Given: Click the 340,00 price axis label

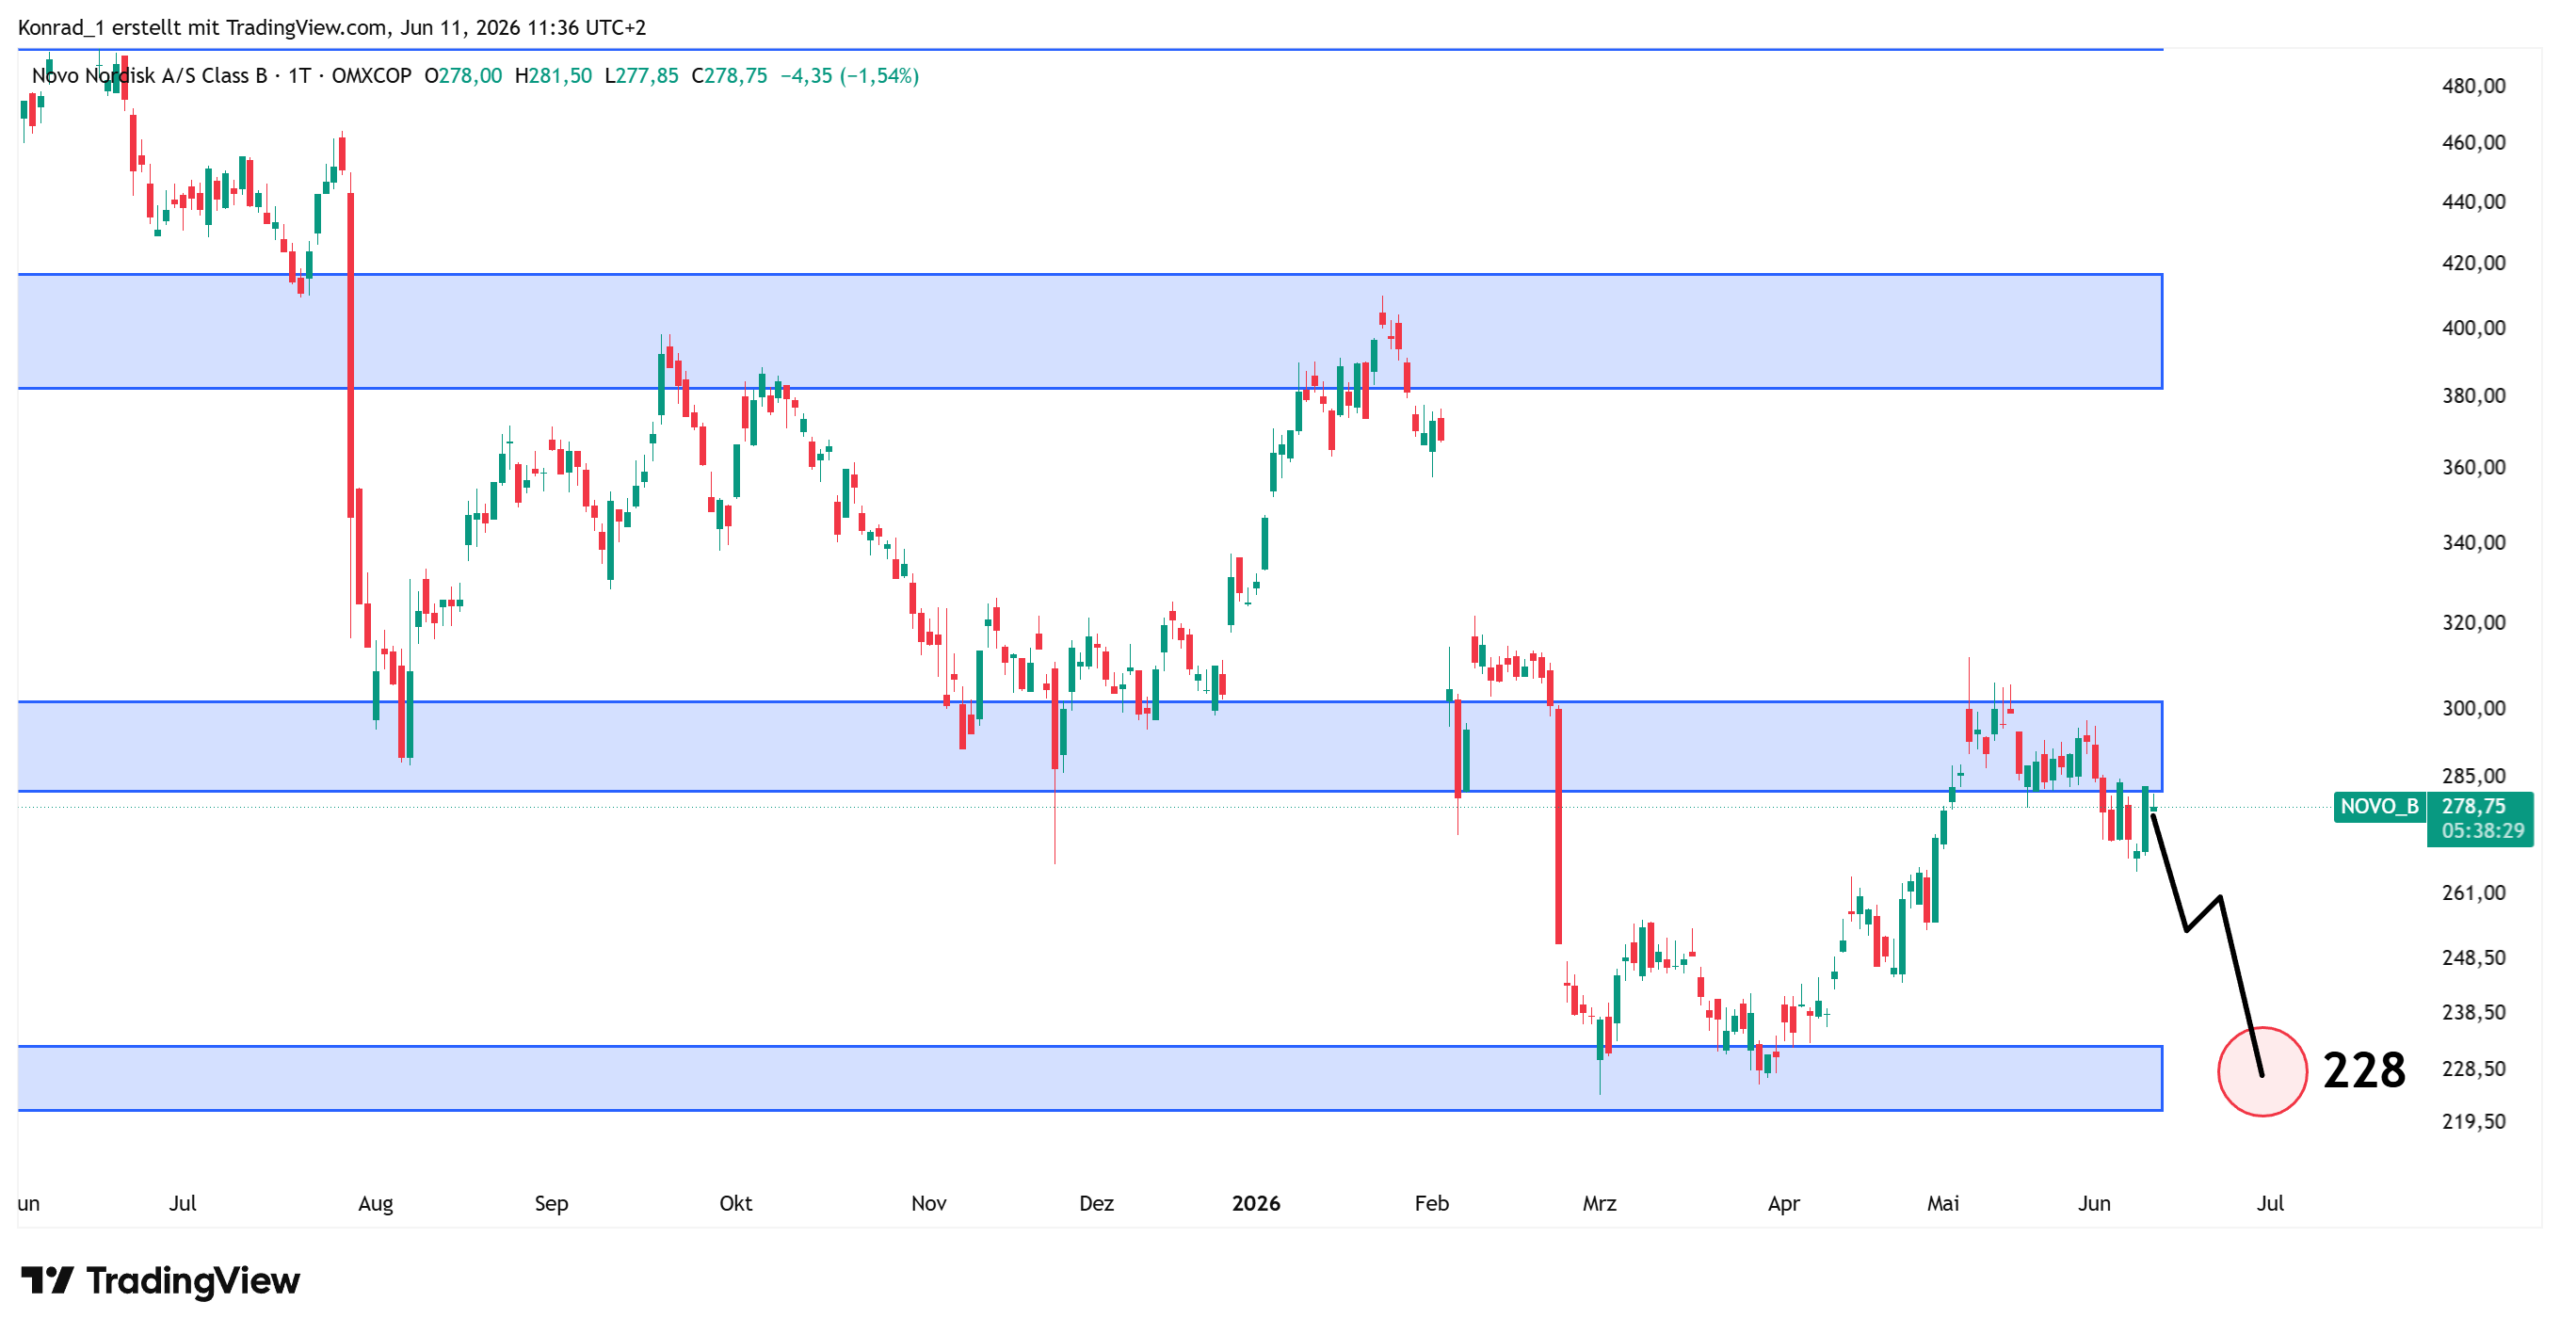Looking at the screenshot, I should pos(2473,543).
